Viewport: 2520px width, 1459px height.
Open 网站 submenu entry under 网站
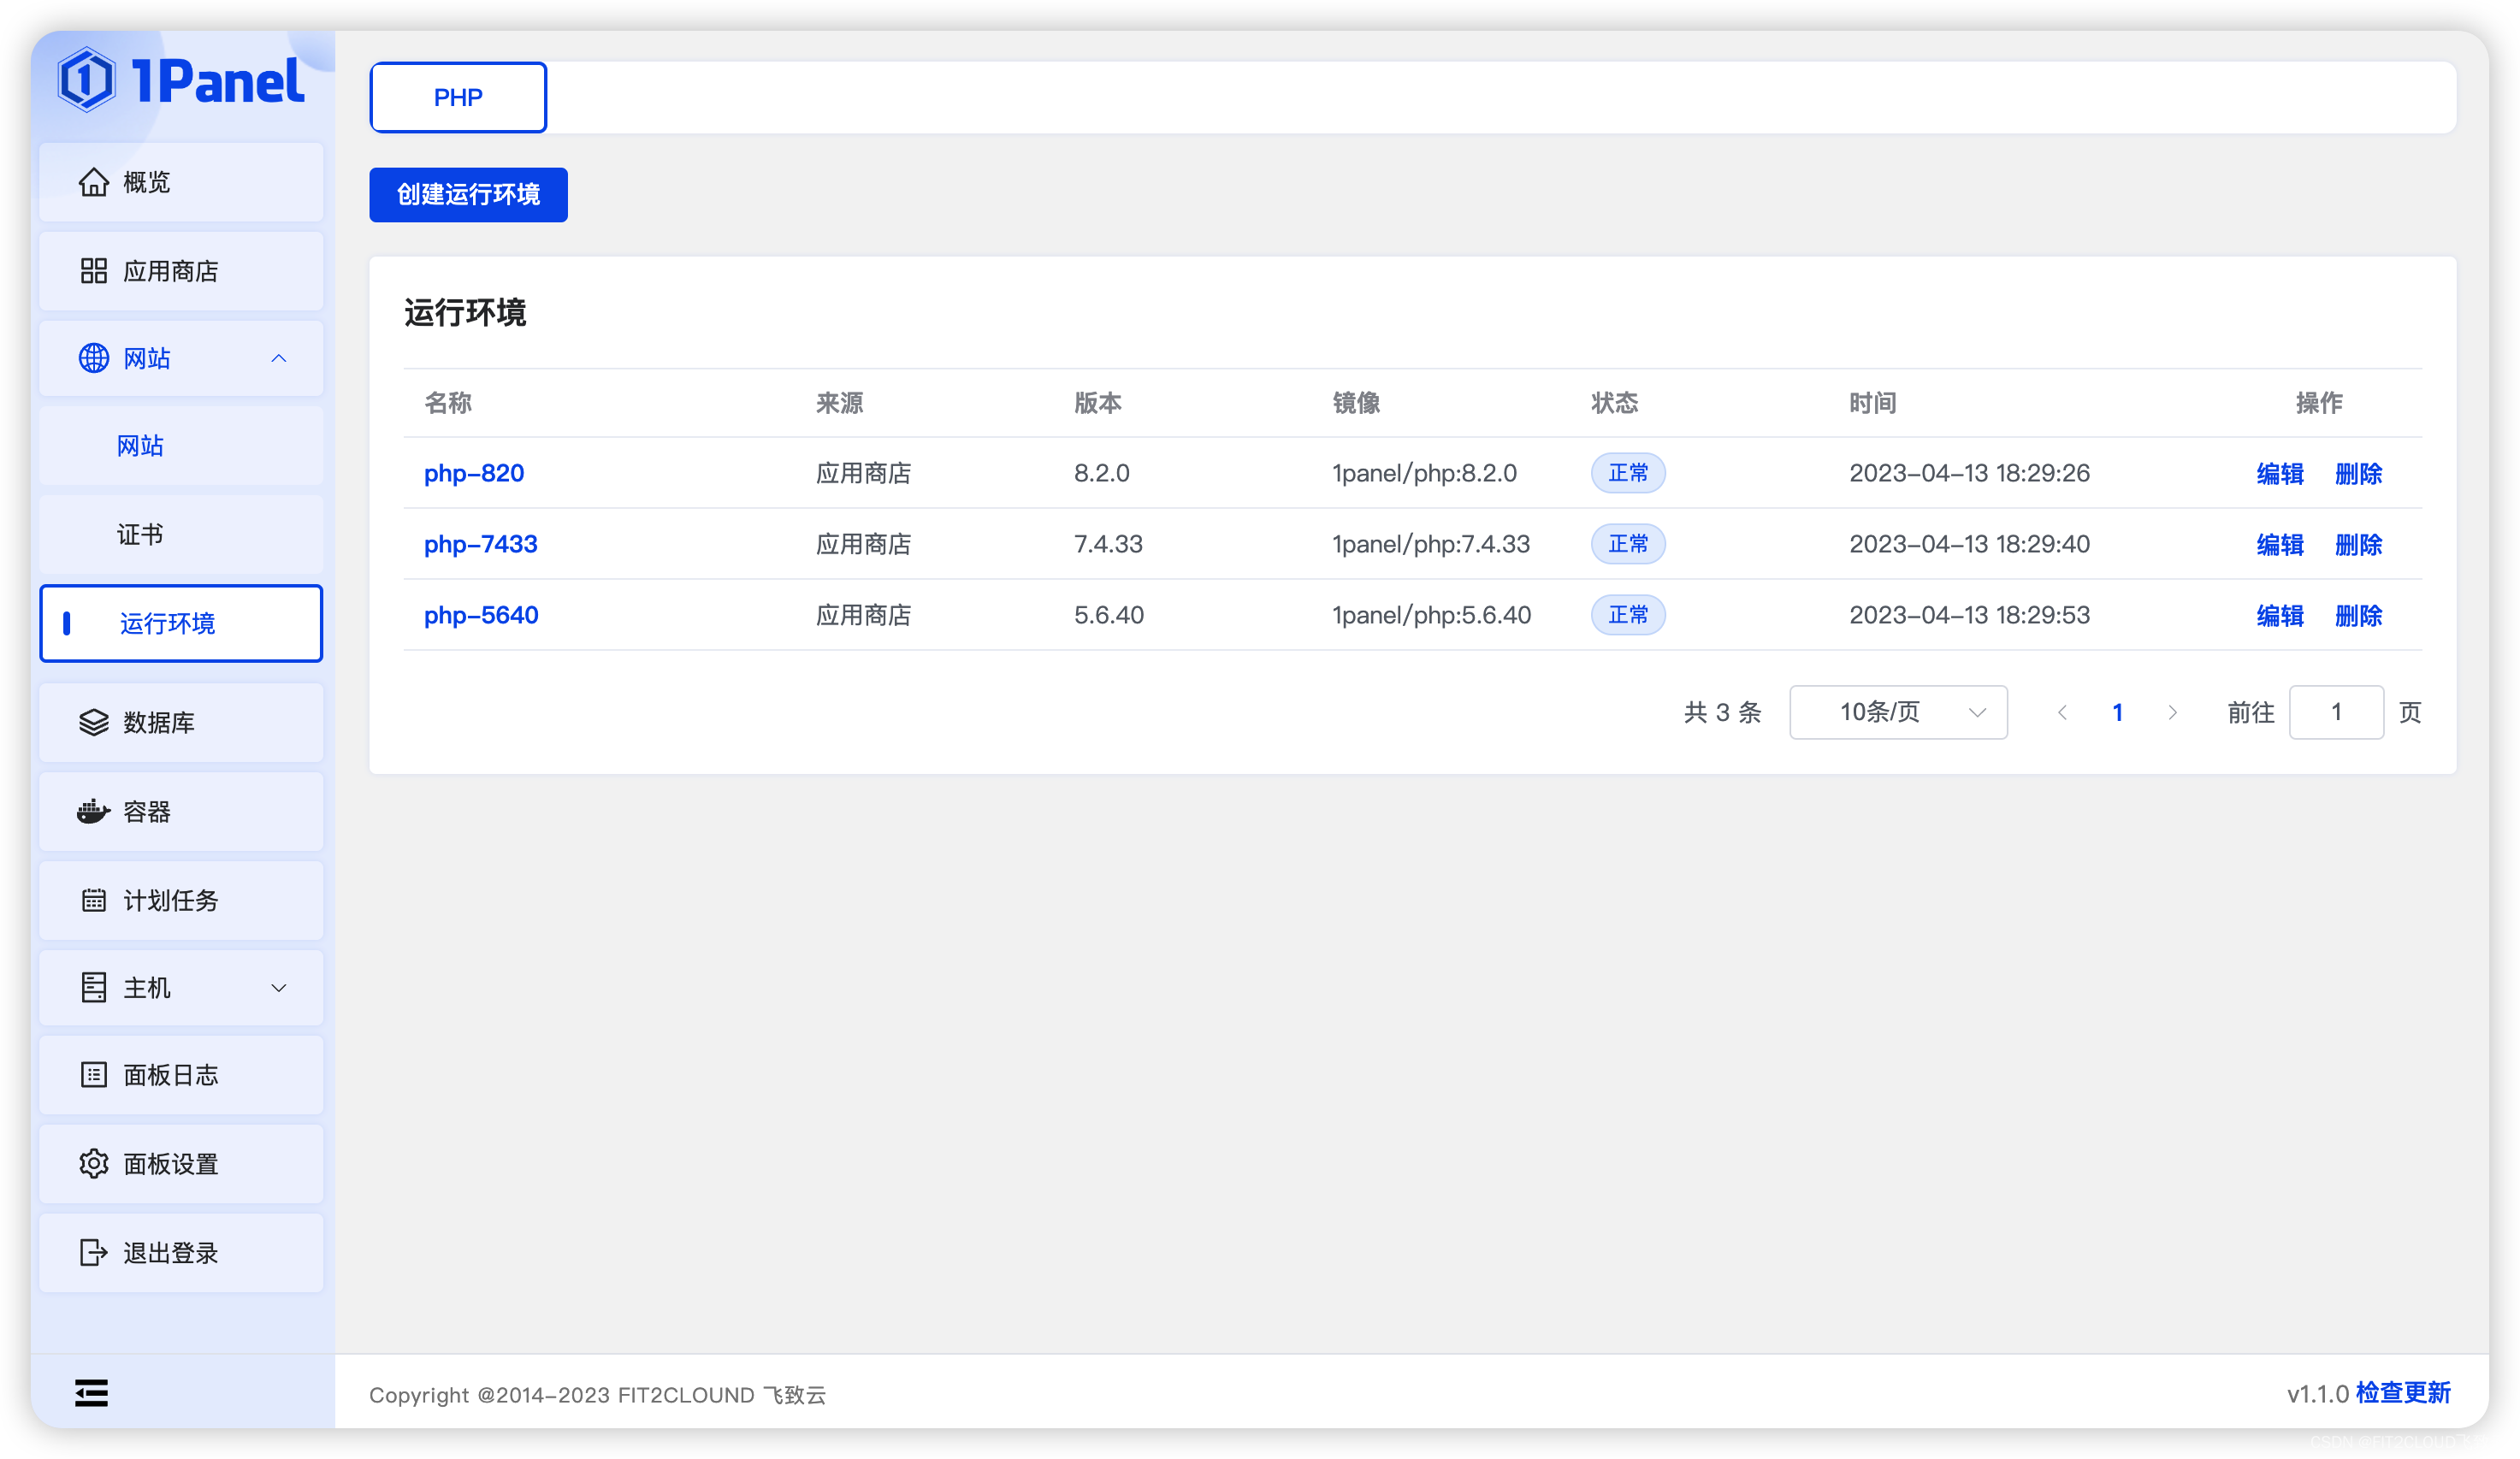[x=140, y=446]
